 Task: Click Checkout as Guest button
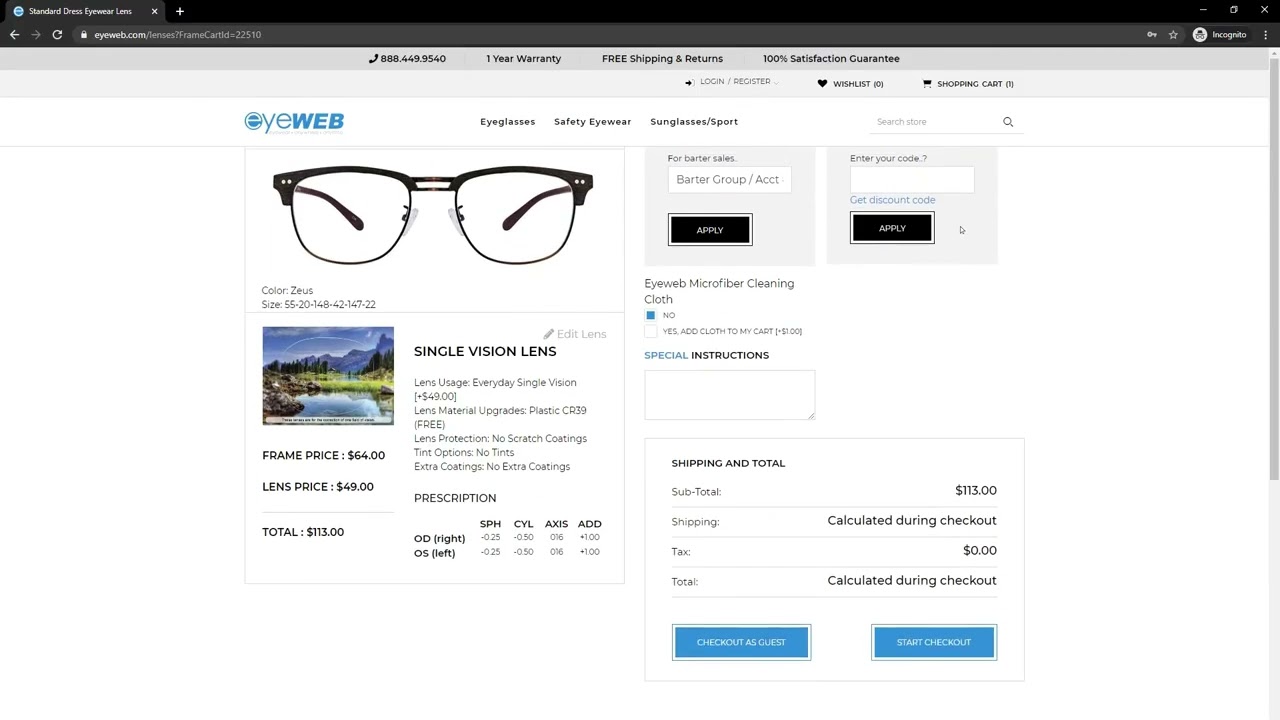click(741, 642)
